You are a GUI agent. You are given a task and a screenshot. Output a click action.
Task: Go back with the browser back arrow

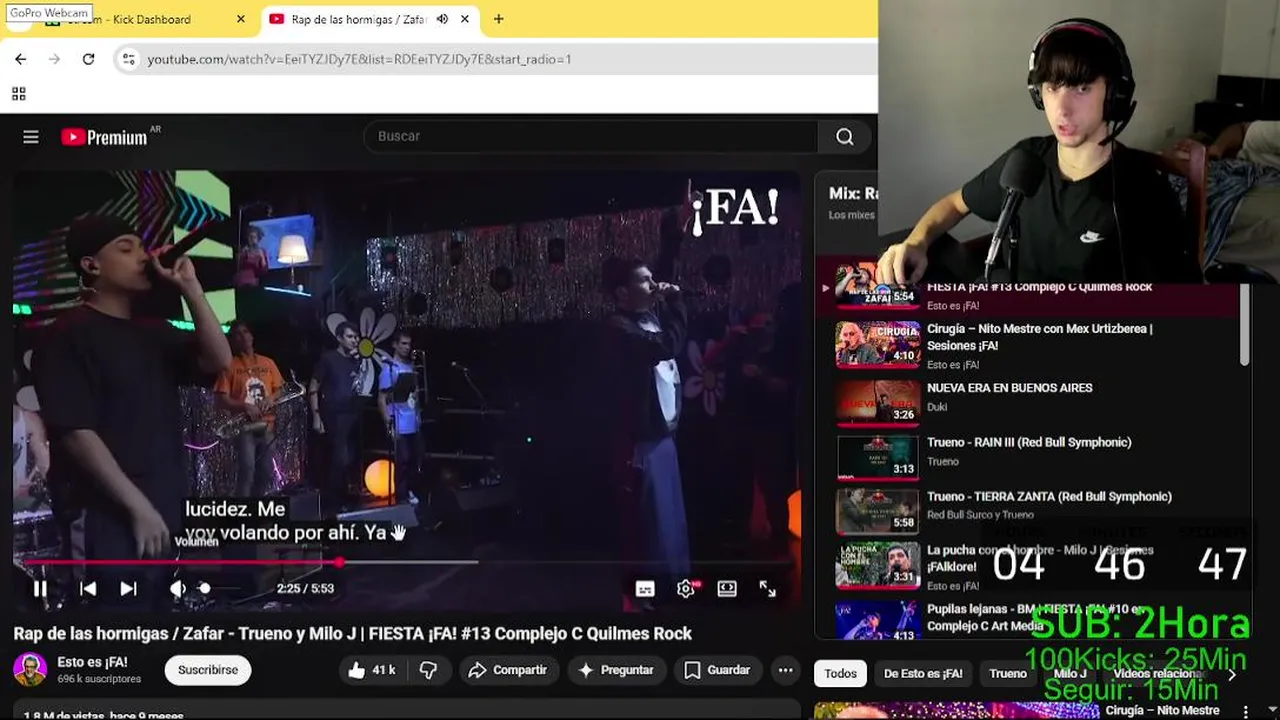(21, 59)
